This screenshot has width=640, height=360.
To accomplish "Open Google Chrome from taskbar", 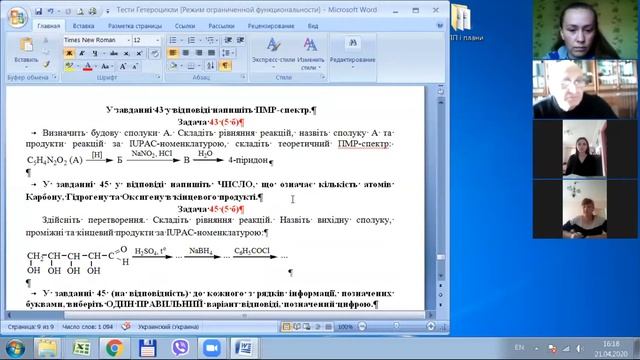I will (x=114, y=348).
